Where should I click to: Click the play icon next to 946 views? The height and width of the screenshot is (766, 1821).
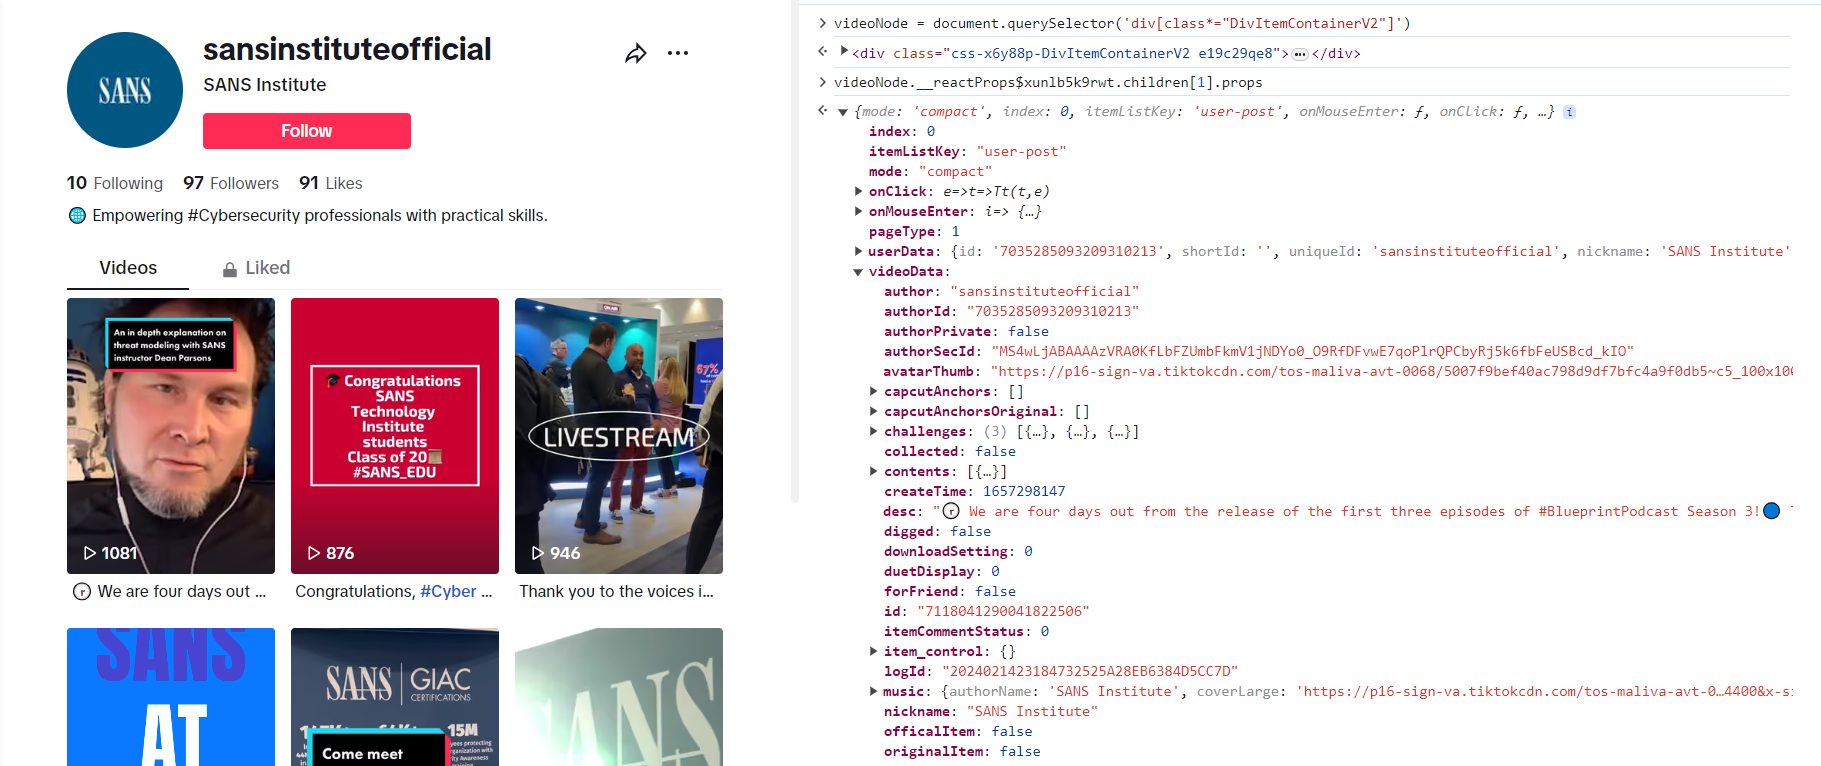click(538, 553)
